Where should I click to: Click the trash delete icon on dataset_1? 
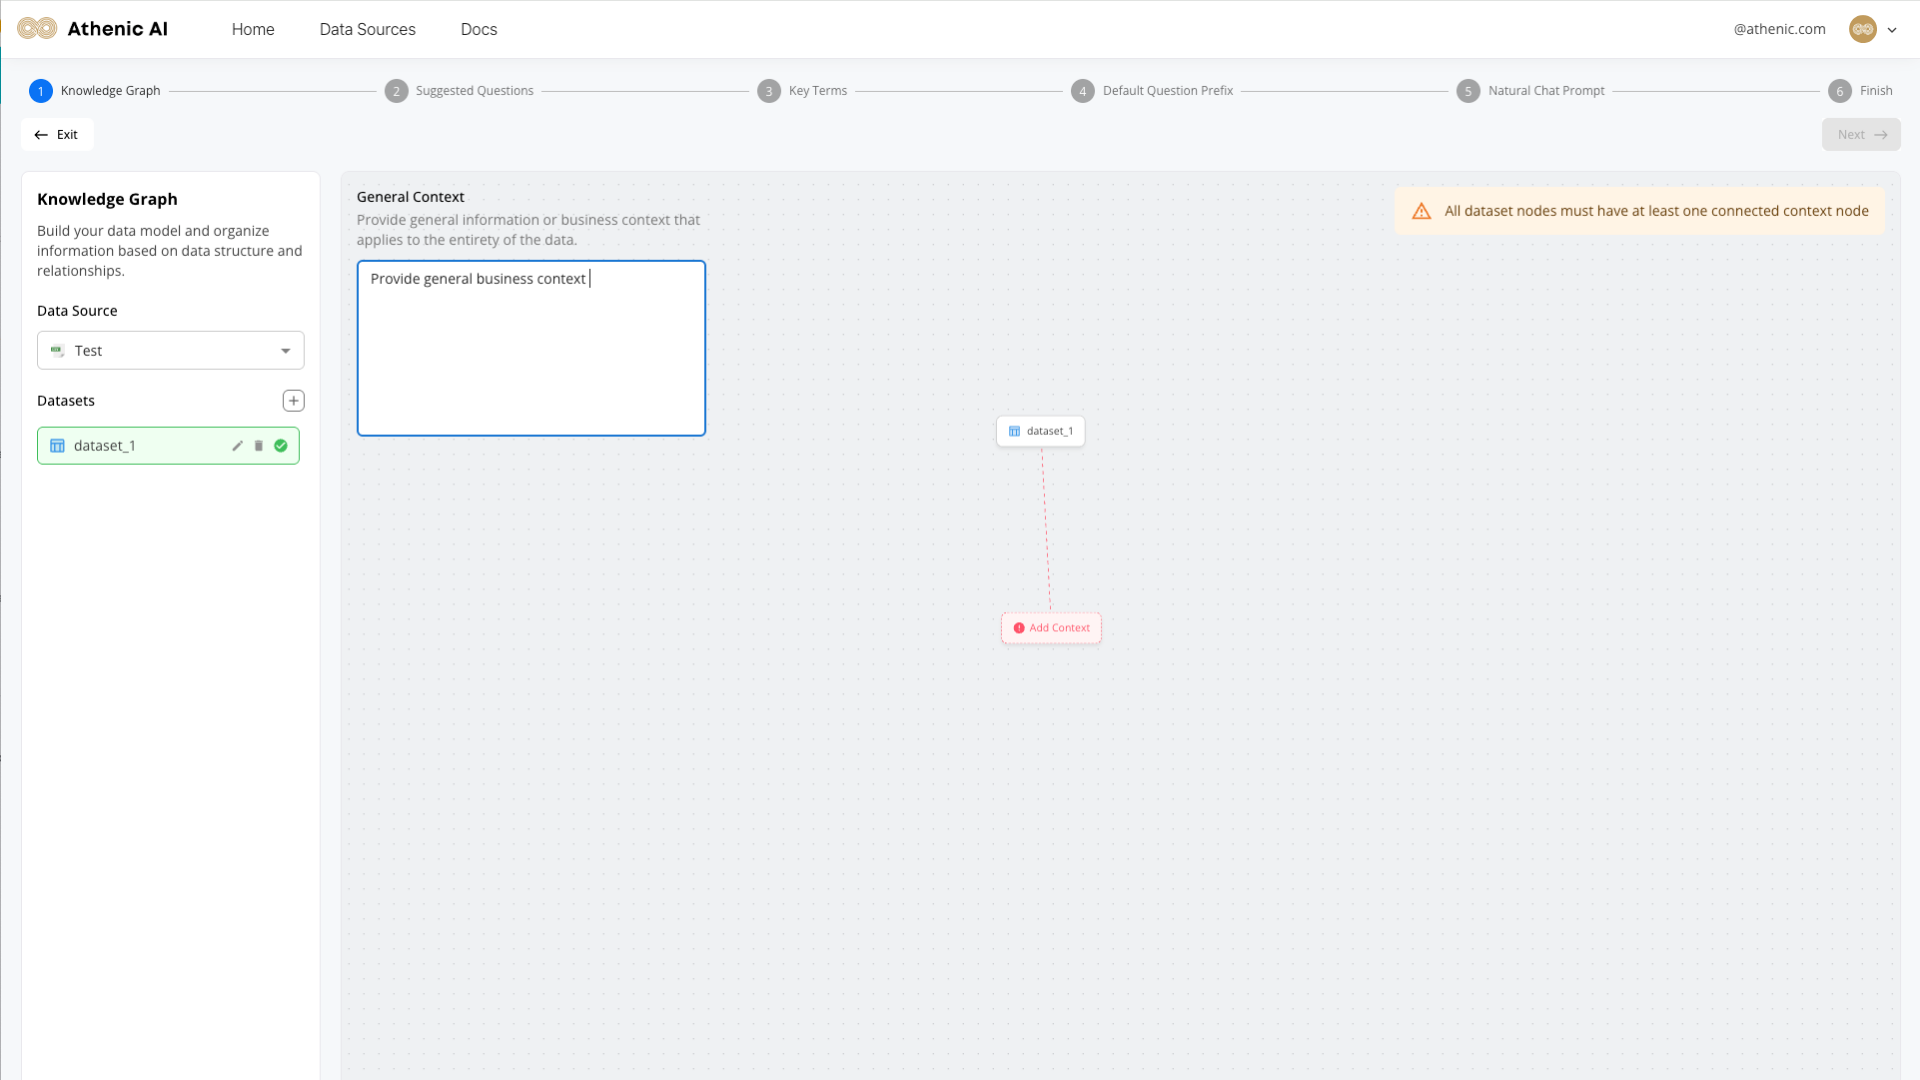pos(259,446)
